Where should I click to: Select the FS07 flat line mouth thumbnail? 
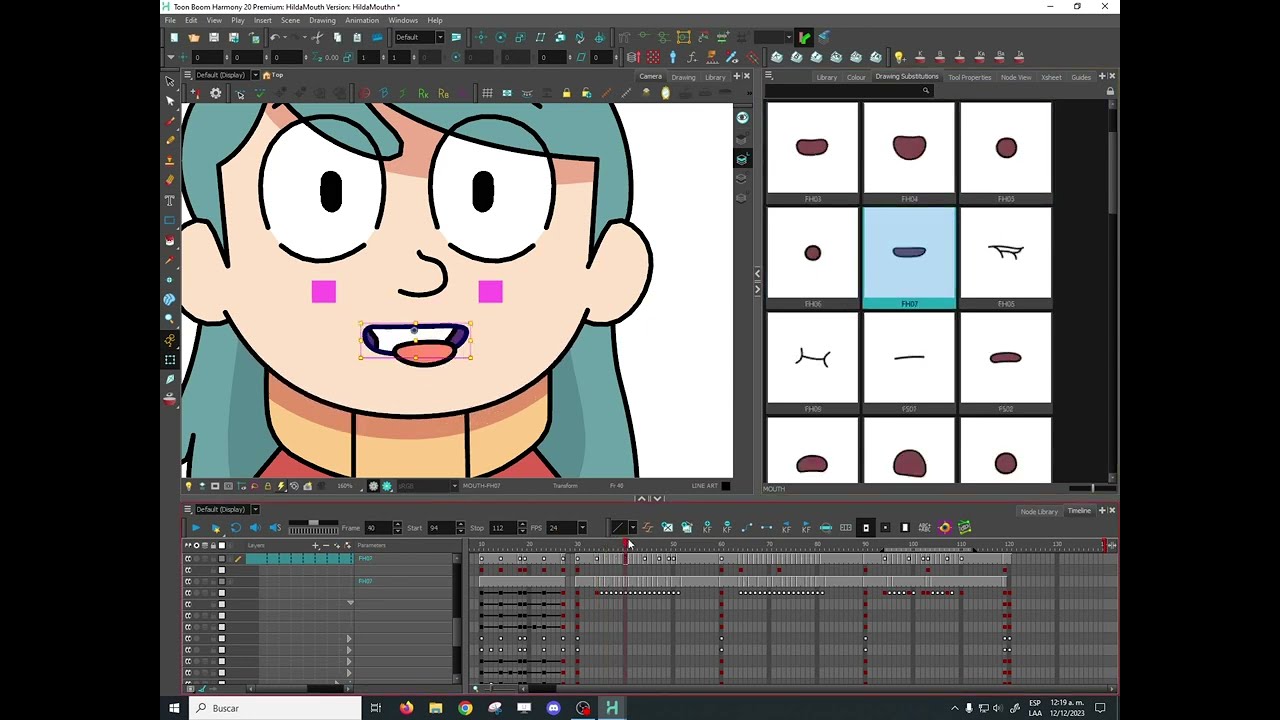coord(909,362)
